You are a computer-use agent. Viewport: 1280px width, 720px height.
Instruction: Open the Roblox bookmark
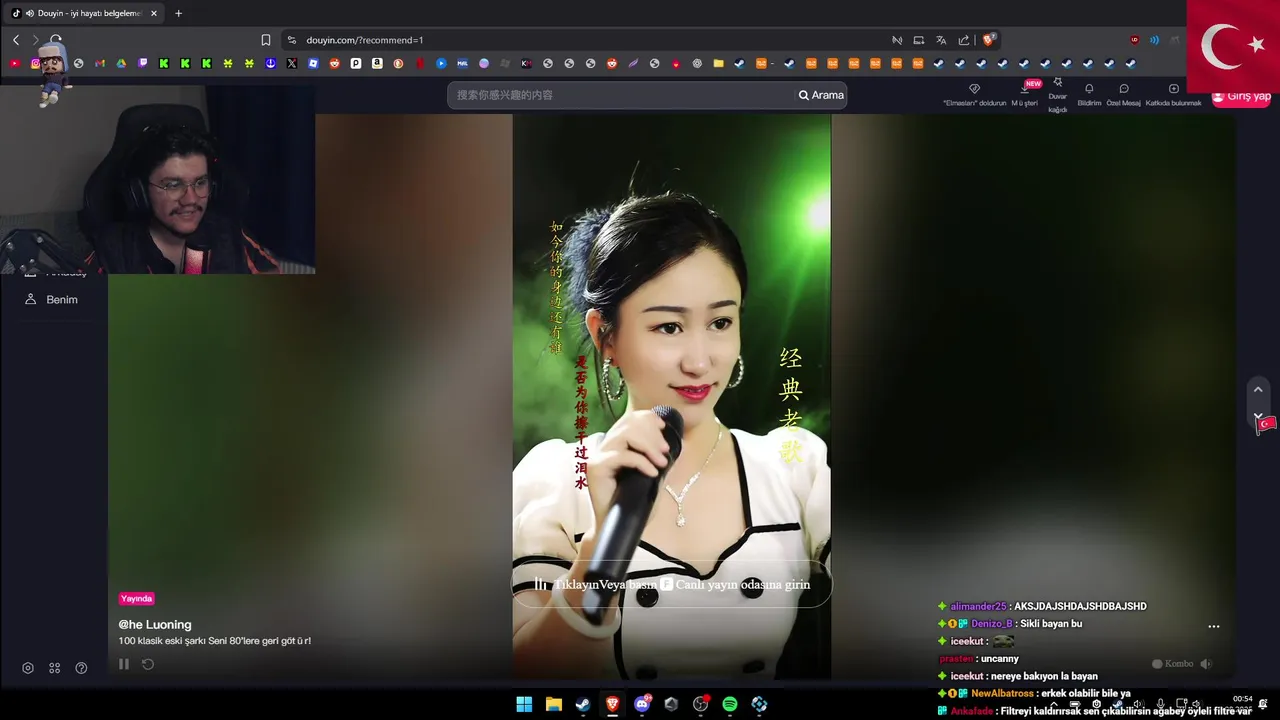click(x=313, y=63)
